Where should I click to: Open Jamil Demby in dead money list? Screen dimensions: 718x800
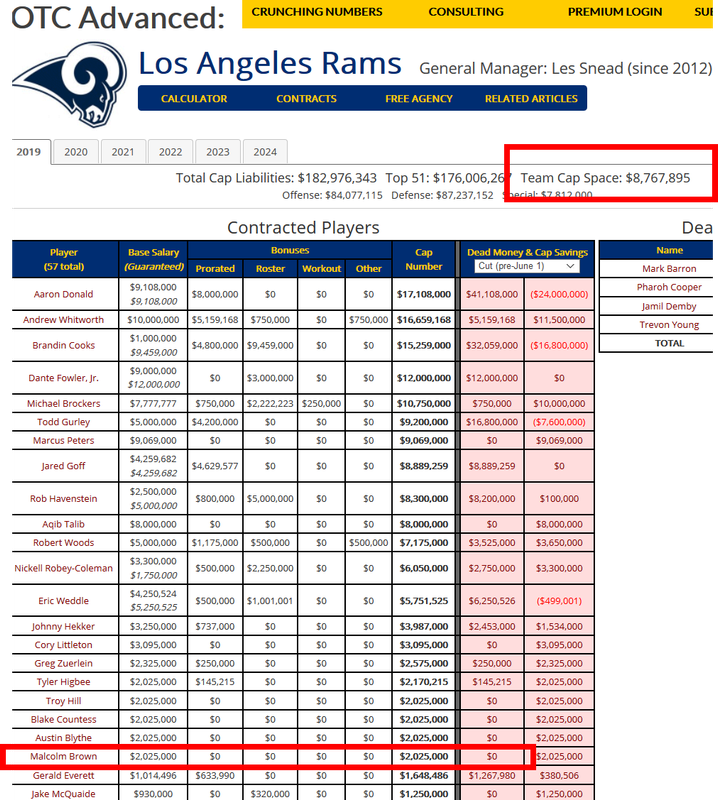click(669, 306)
